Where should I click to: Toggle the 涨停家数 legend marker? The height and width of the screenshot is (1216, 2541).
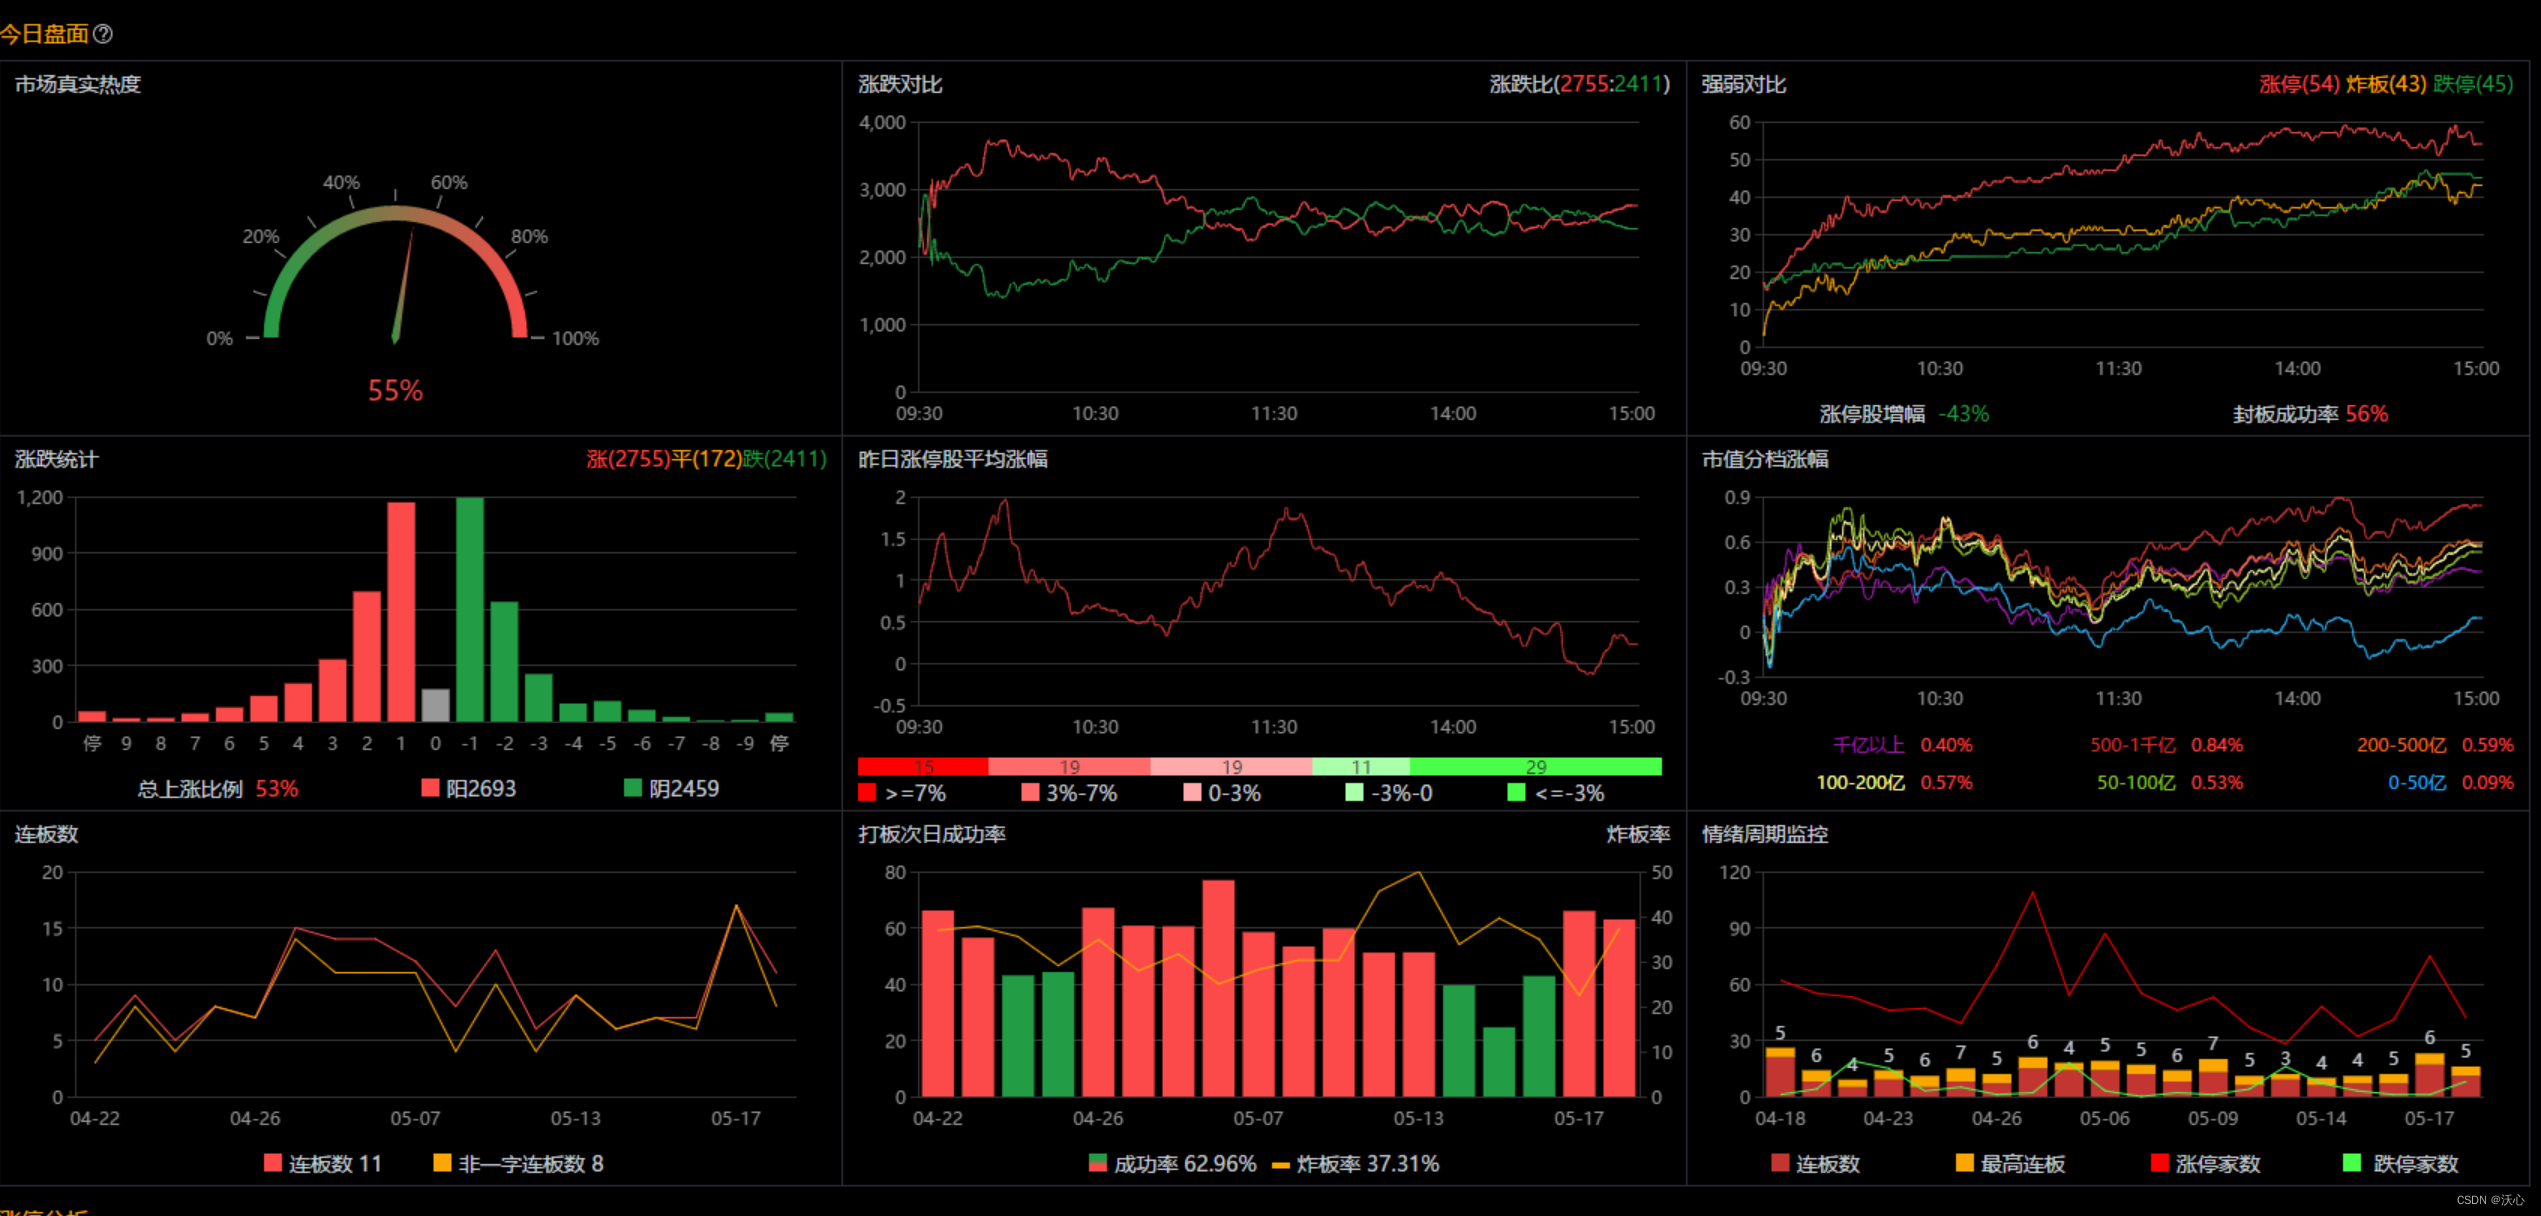click(2159, 1163)
